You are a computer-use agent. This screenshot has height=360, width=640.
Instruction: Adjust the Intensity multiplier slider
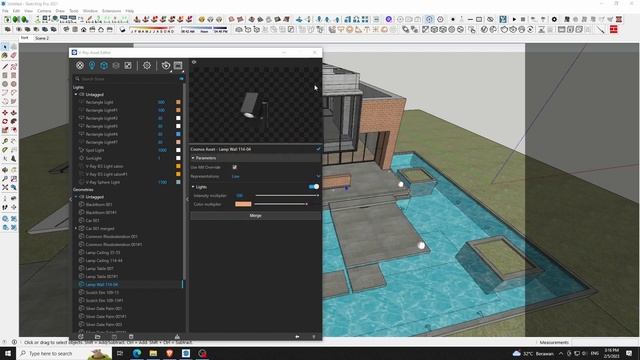click(x=287, y=196)
